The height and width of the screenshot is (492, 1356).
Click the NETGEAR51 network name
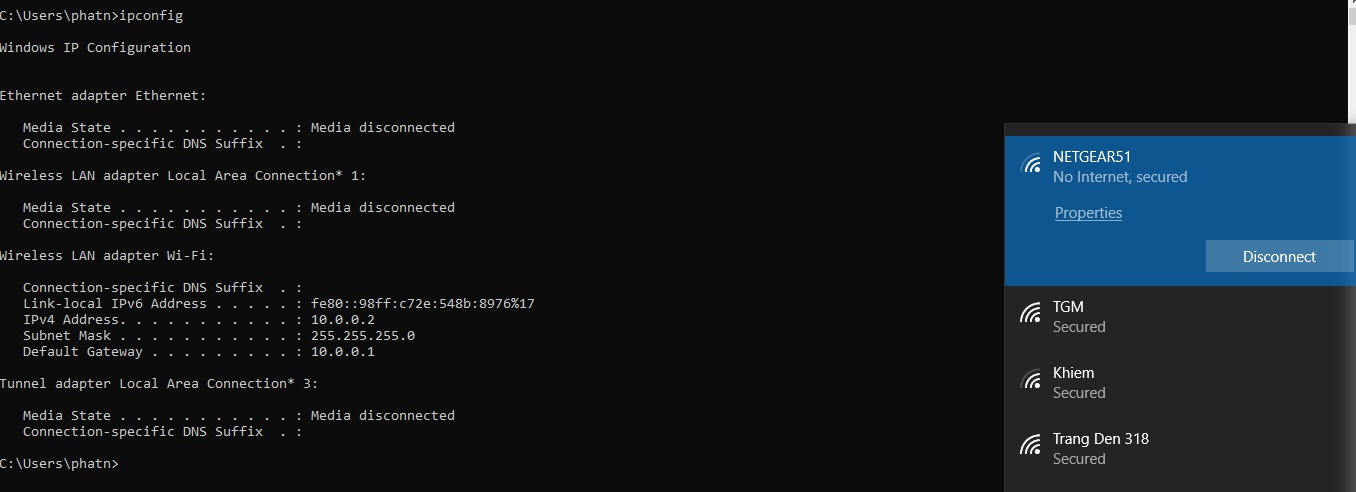(1092, 157)
